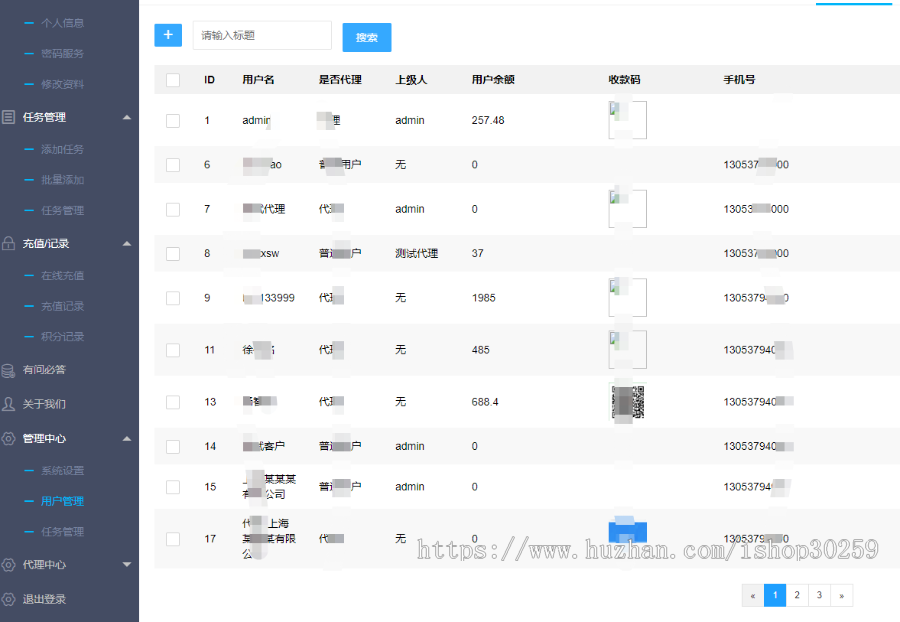Click the 上级人 column header
The image size is (900, 622).
[411, 80]
